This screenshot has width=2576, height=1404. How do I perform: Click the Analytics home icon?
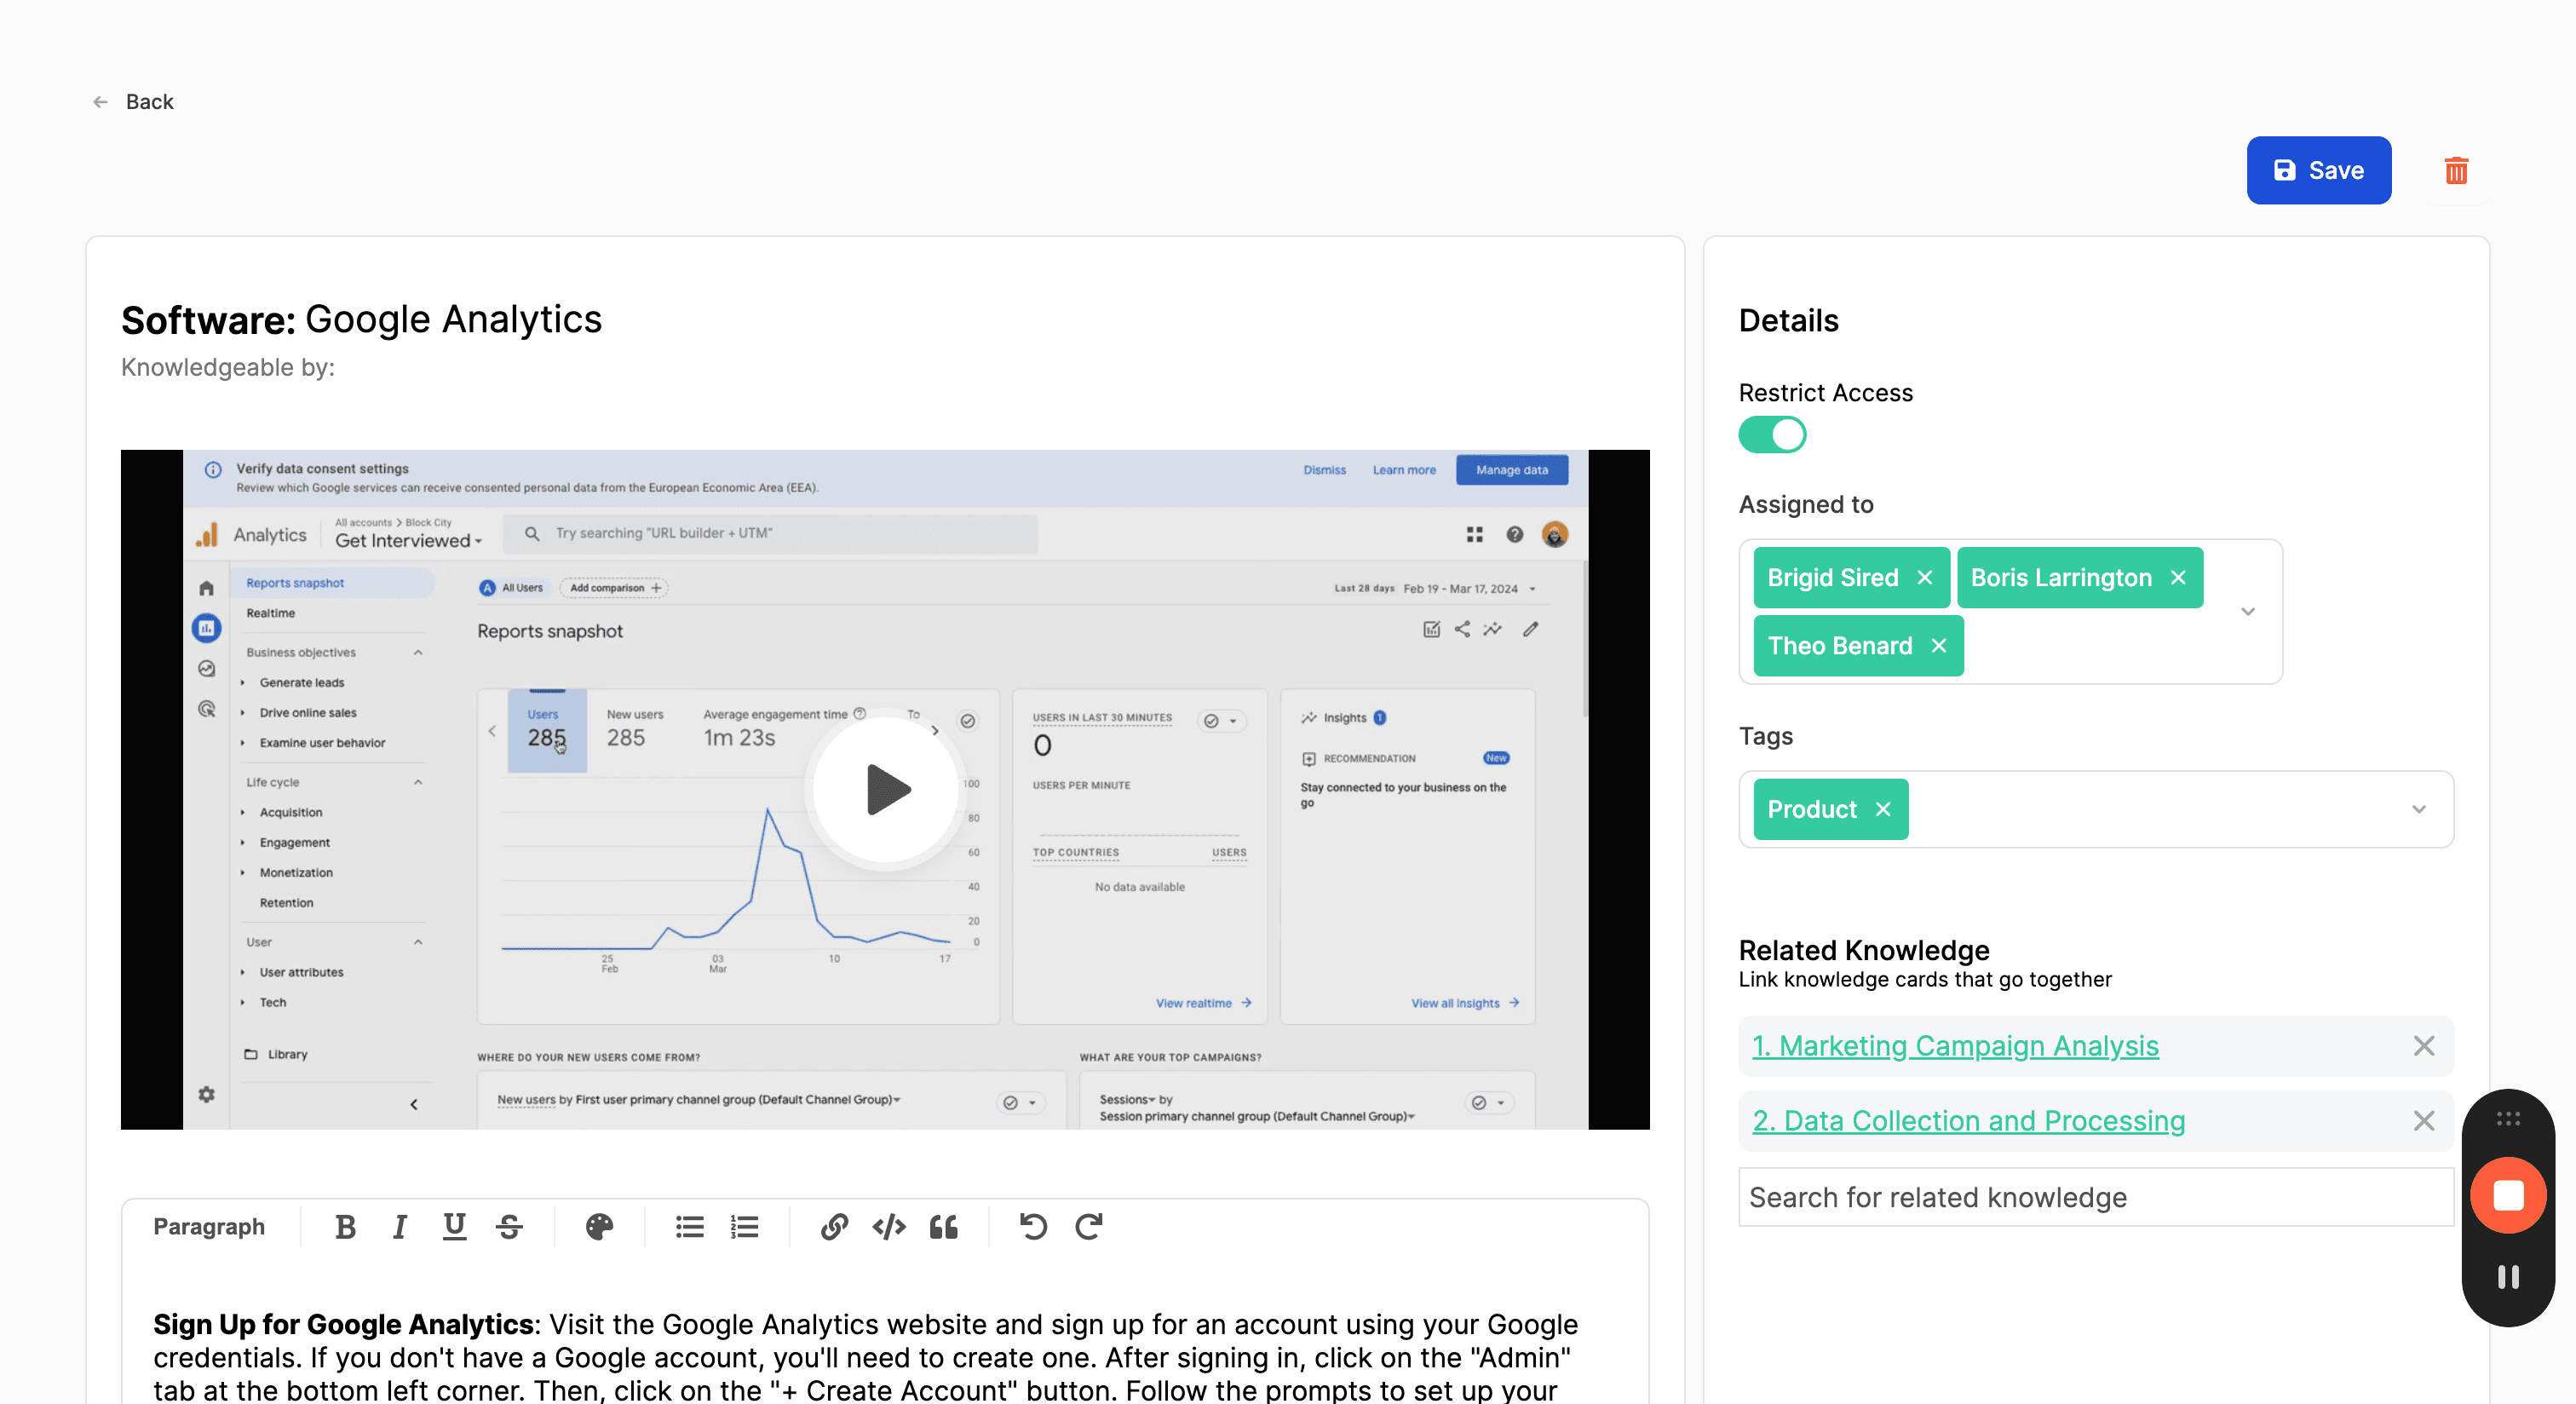[x=206, y=588]
